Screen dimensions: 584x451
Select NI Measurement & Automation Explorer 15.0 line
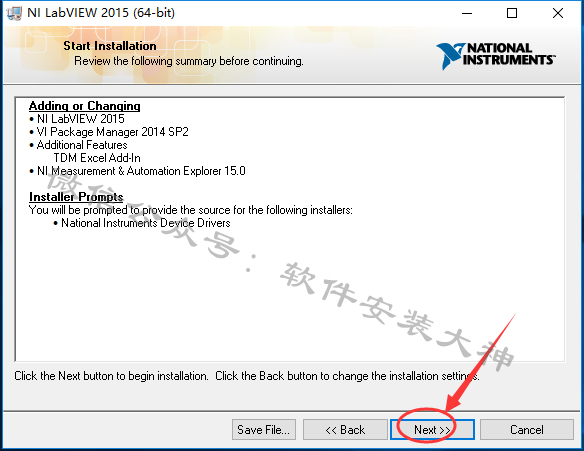[137, 171]
